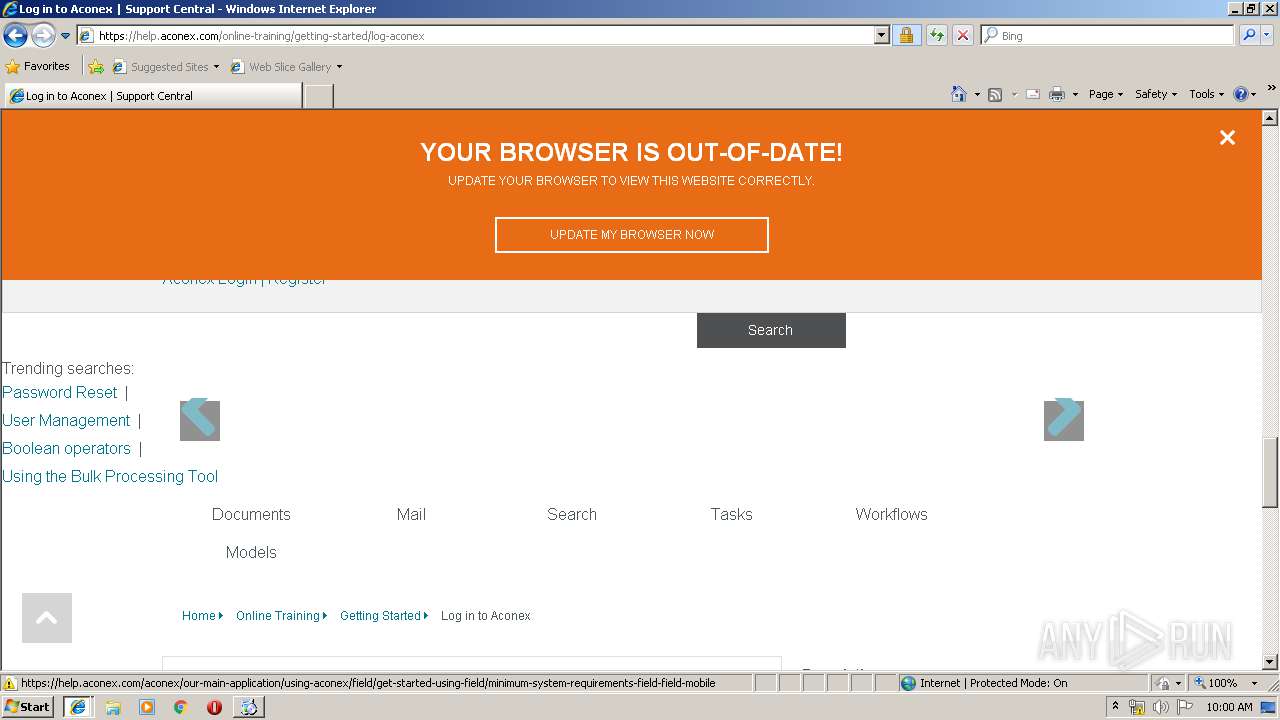Show more command bar items chevron

tap(1272, 89)
